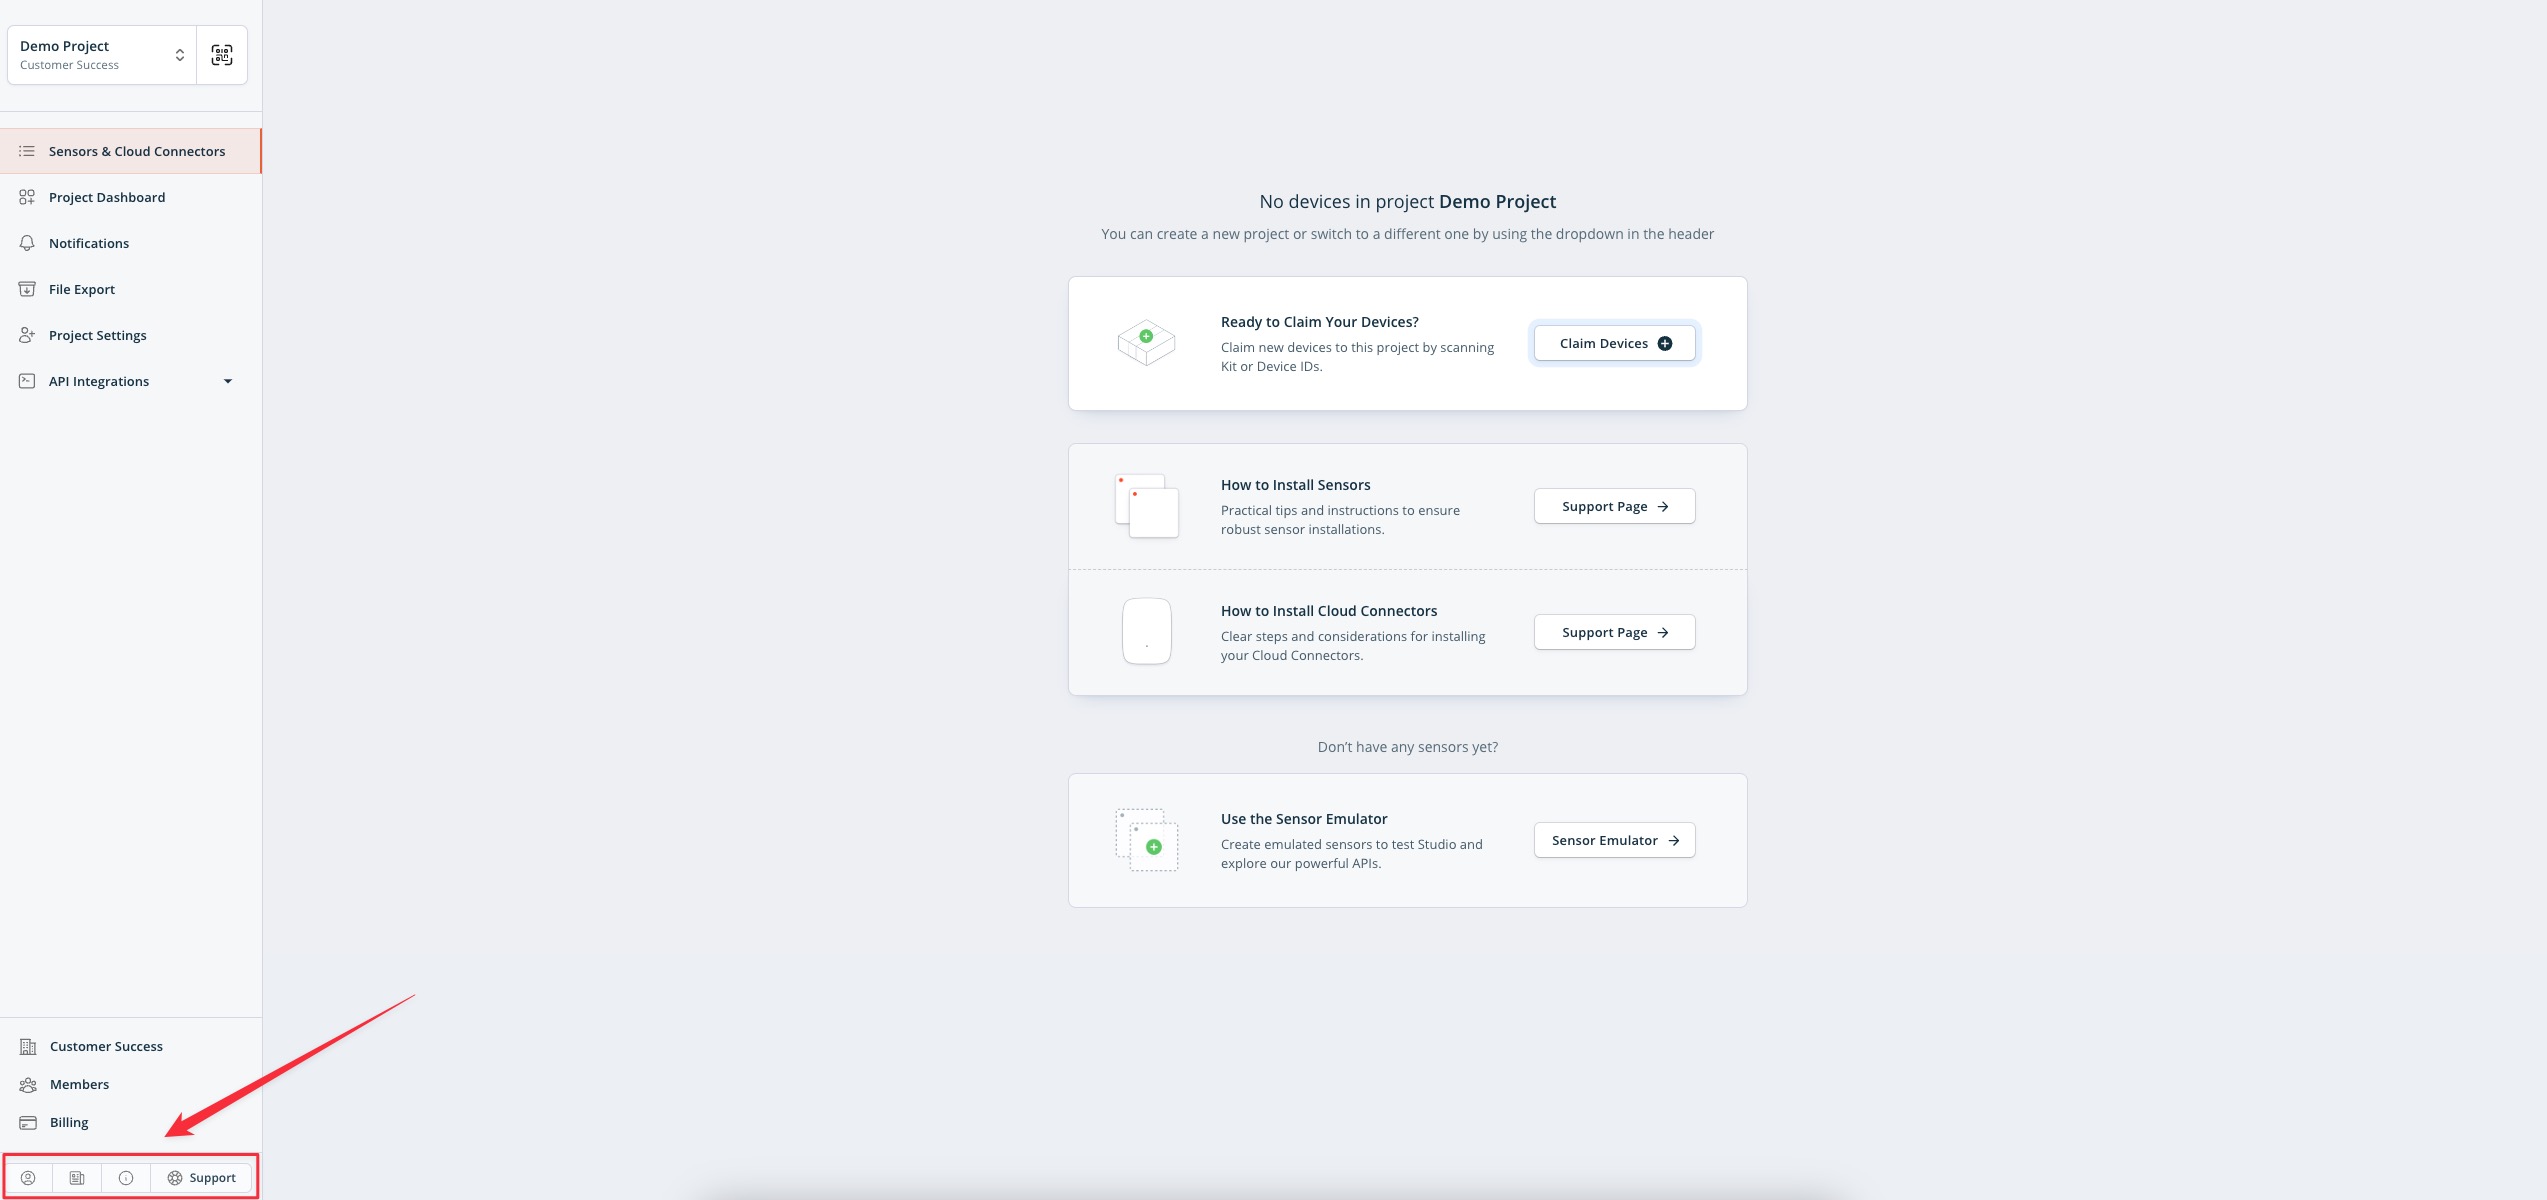Click the news icon in bottom bar
This screenshot has width=2547, height=1200.
click(77, 1178)
